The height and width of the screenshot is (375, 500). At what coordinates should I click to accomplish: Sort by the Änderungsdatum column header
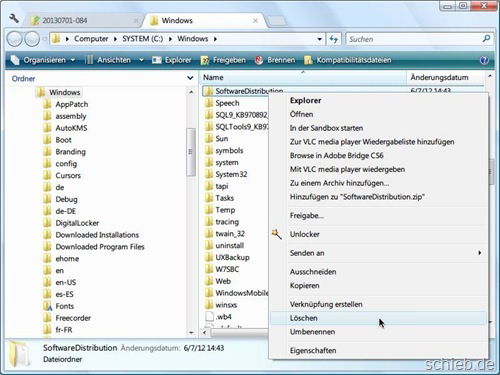tap(445, 78)
